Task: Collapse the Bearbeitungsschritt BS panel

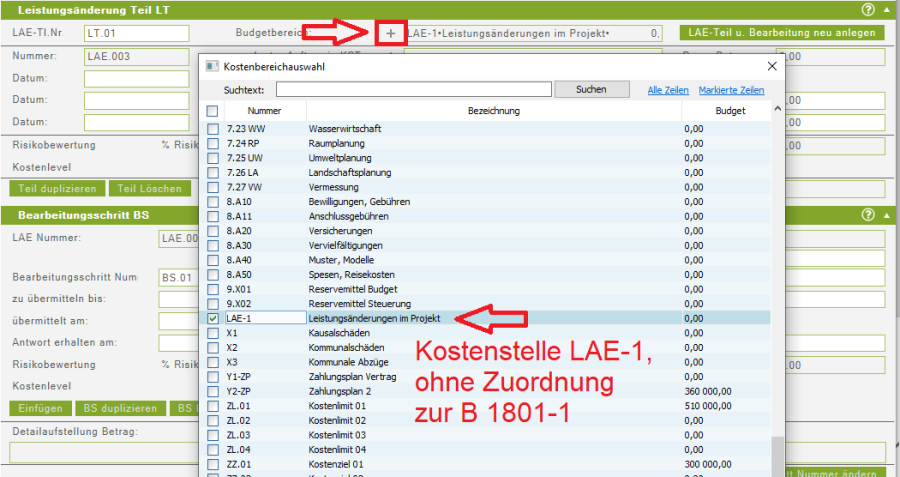Action: [x=886, y=215]
